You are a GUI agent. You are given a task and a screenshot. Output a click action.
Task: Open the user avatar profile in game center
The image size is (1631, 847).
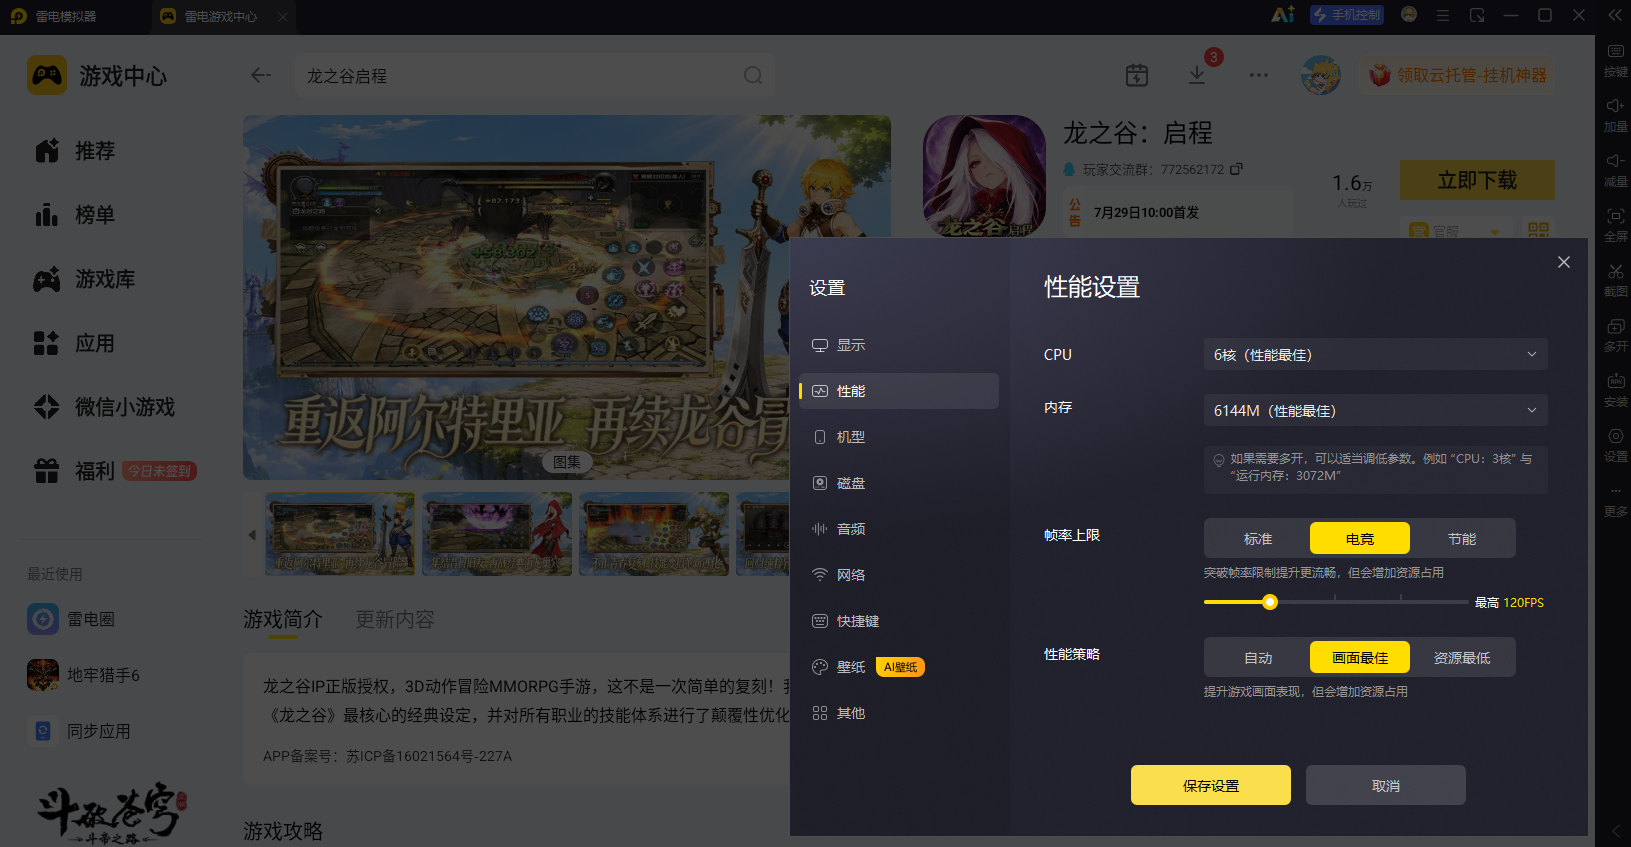pyautogui.click(x=1321, y=75)
